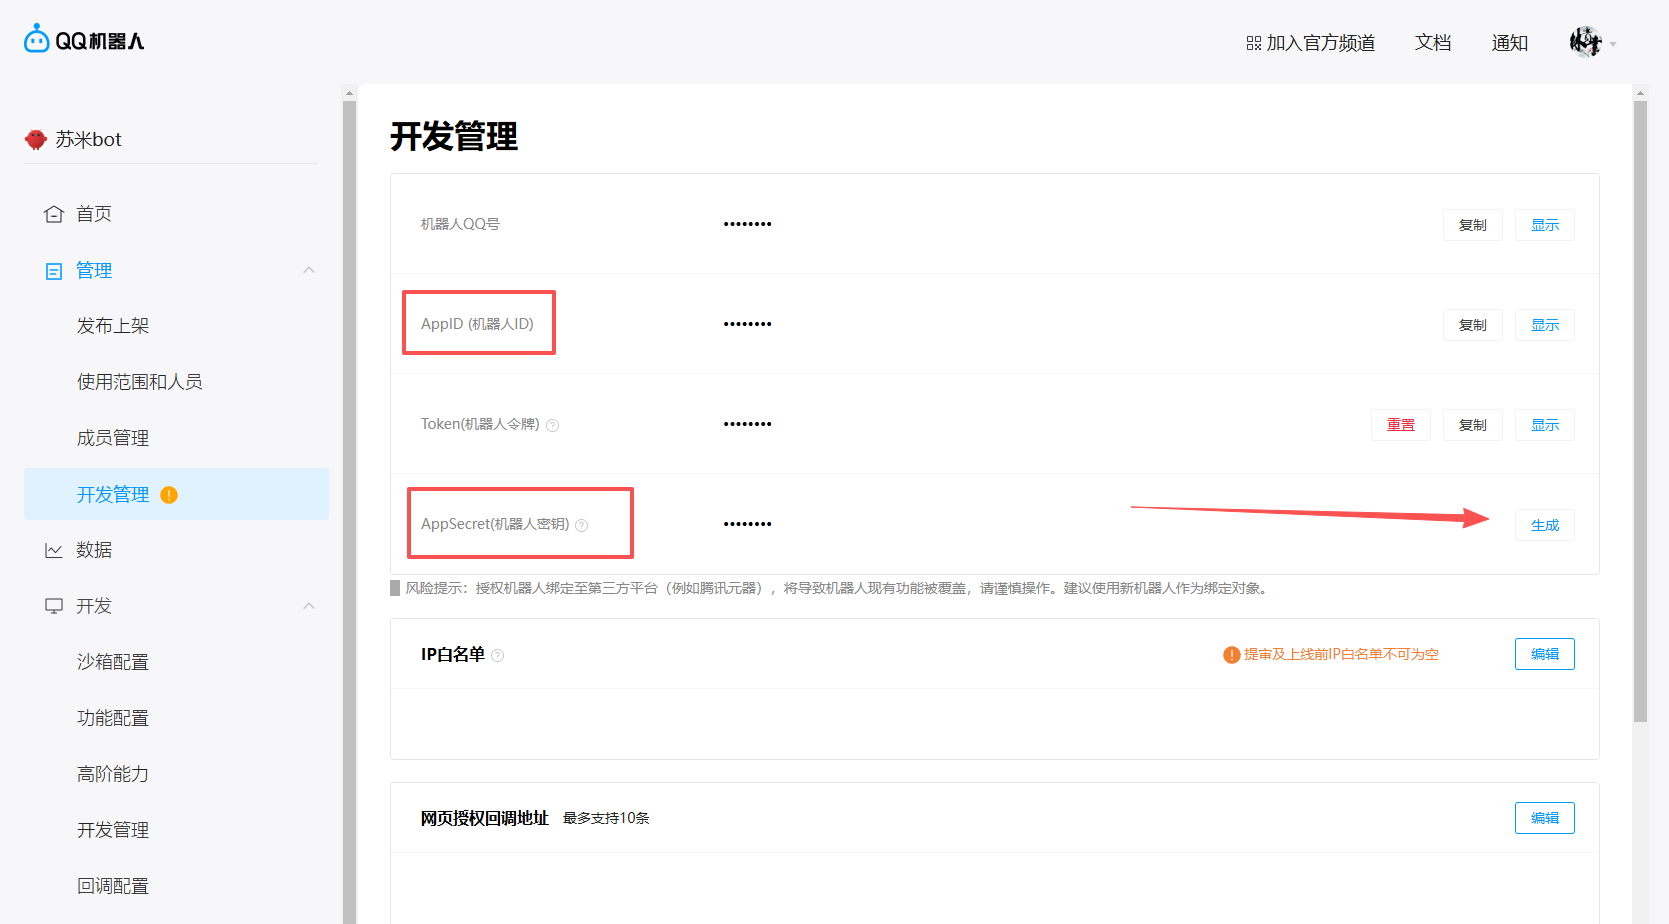
Task: Copy the AppID value
Action: pos(1472,325)
